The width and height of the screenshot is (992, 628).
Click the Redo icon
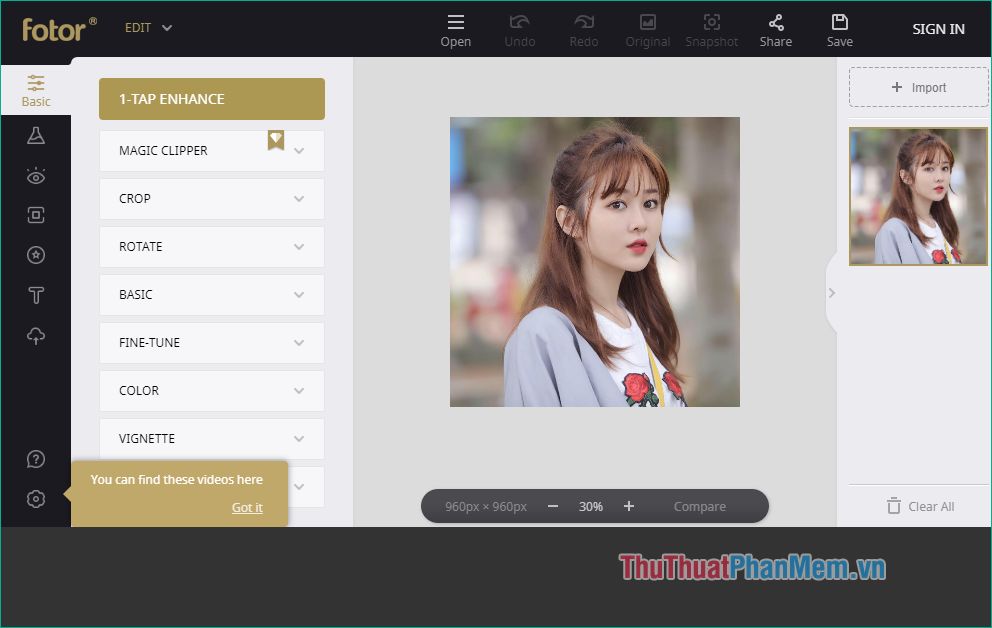tap(584, 28)
